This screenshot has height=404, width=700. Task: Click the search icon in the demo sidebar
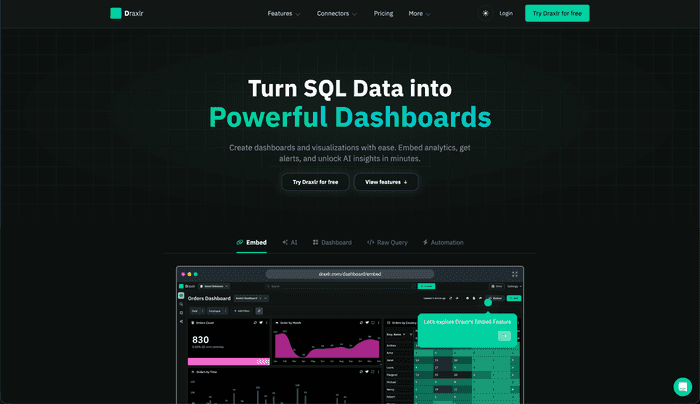point(181,304)
